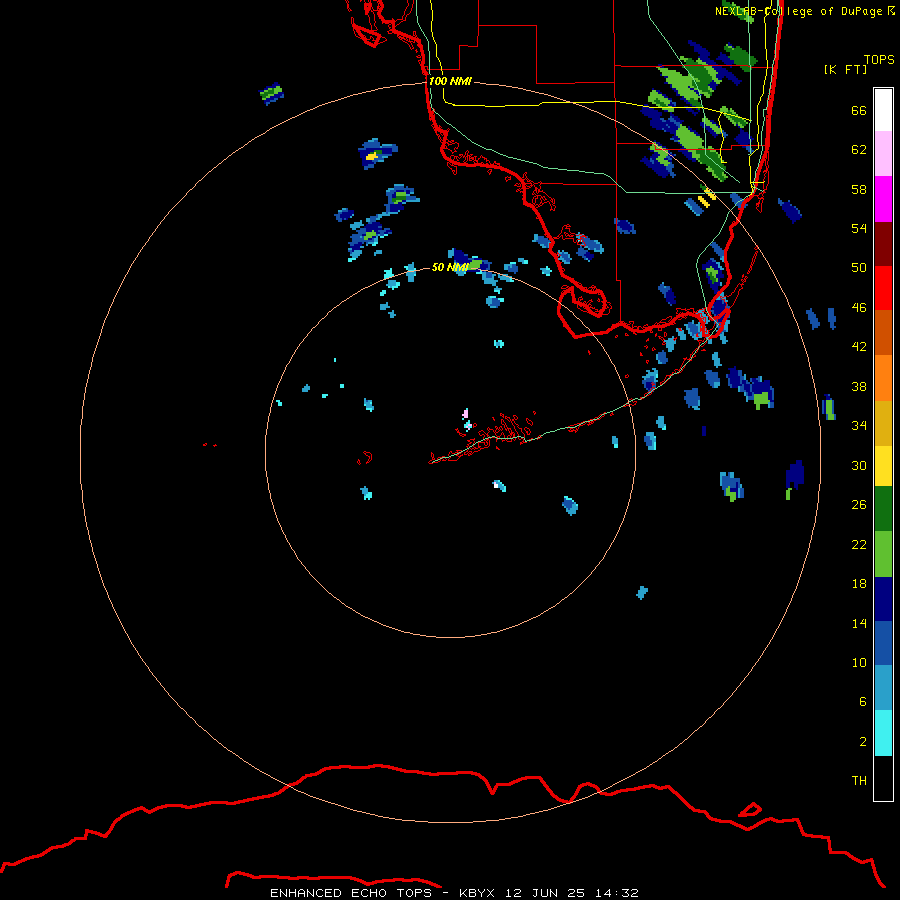Select the dark red (maroon) legend swatch
Viewport: 900px width, 900px height.
point(883,243)
